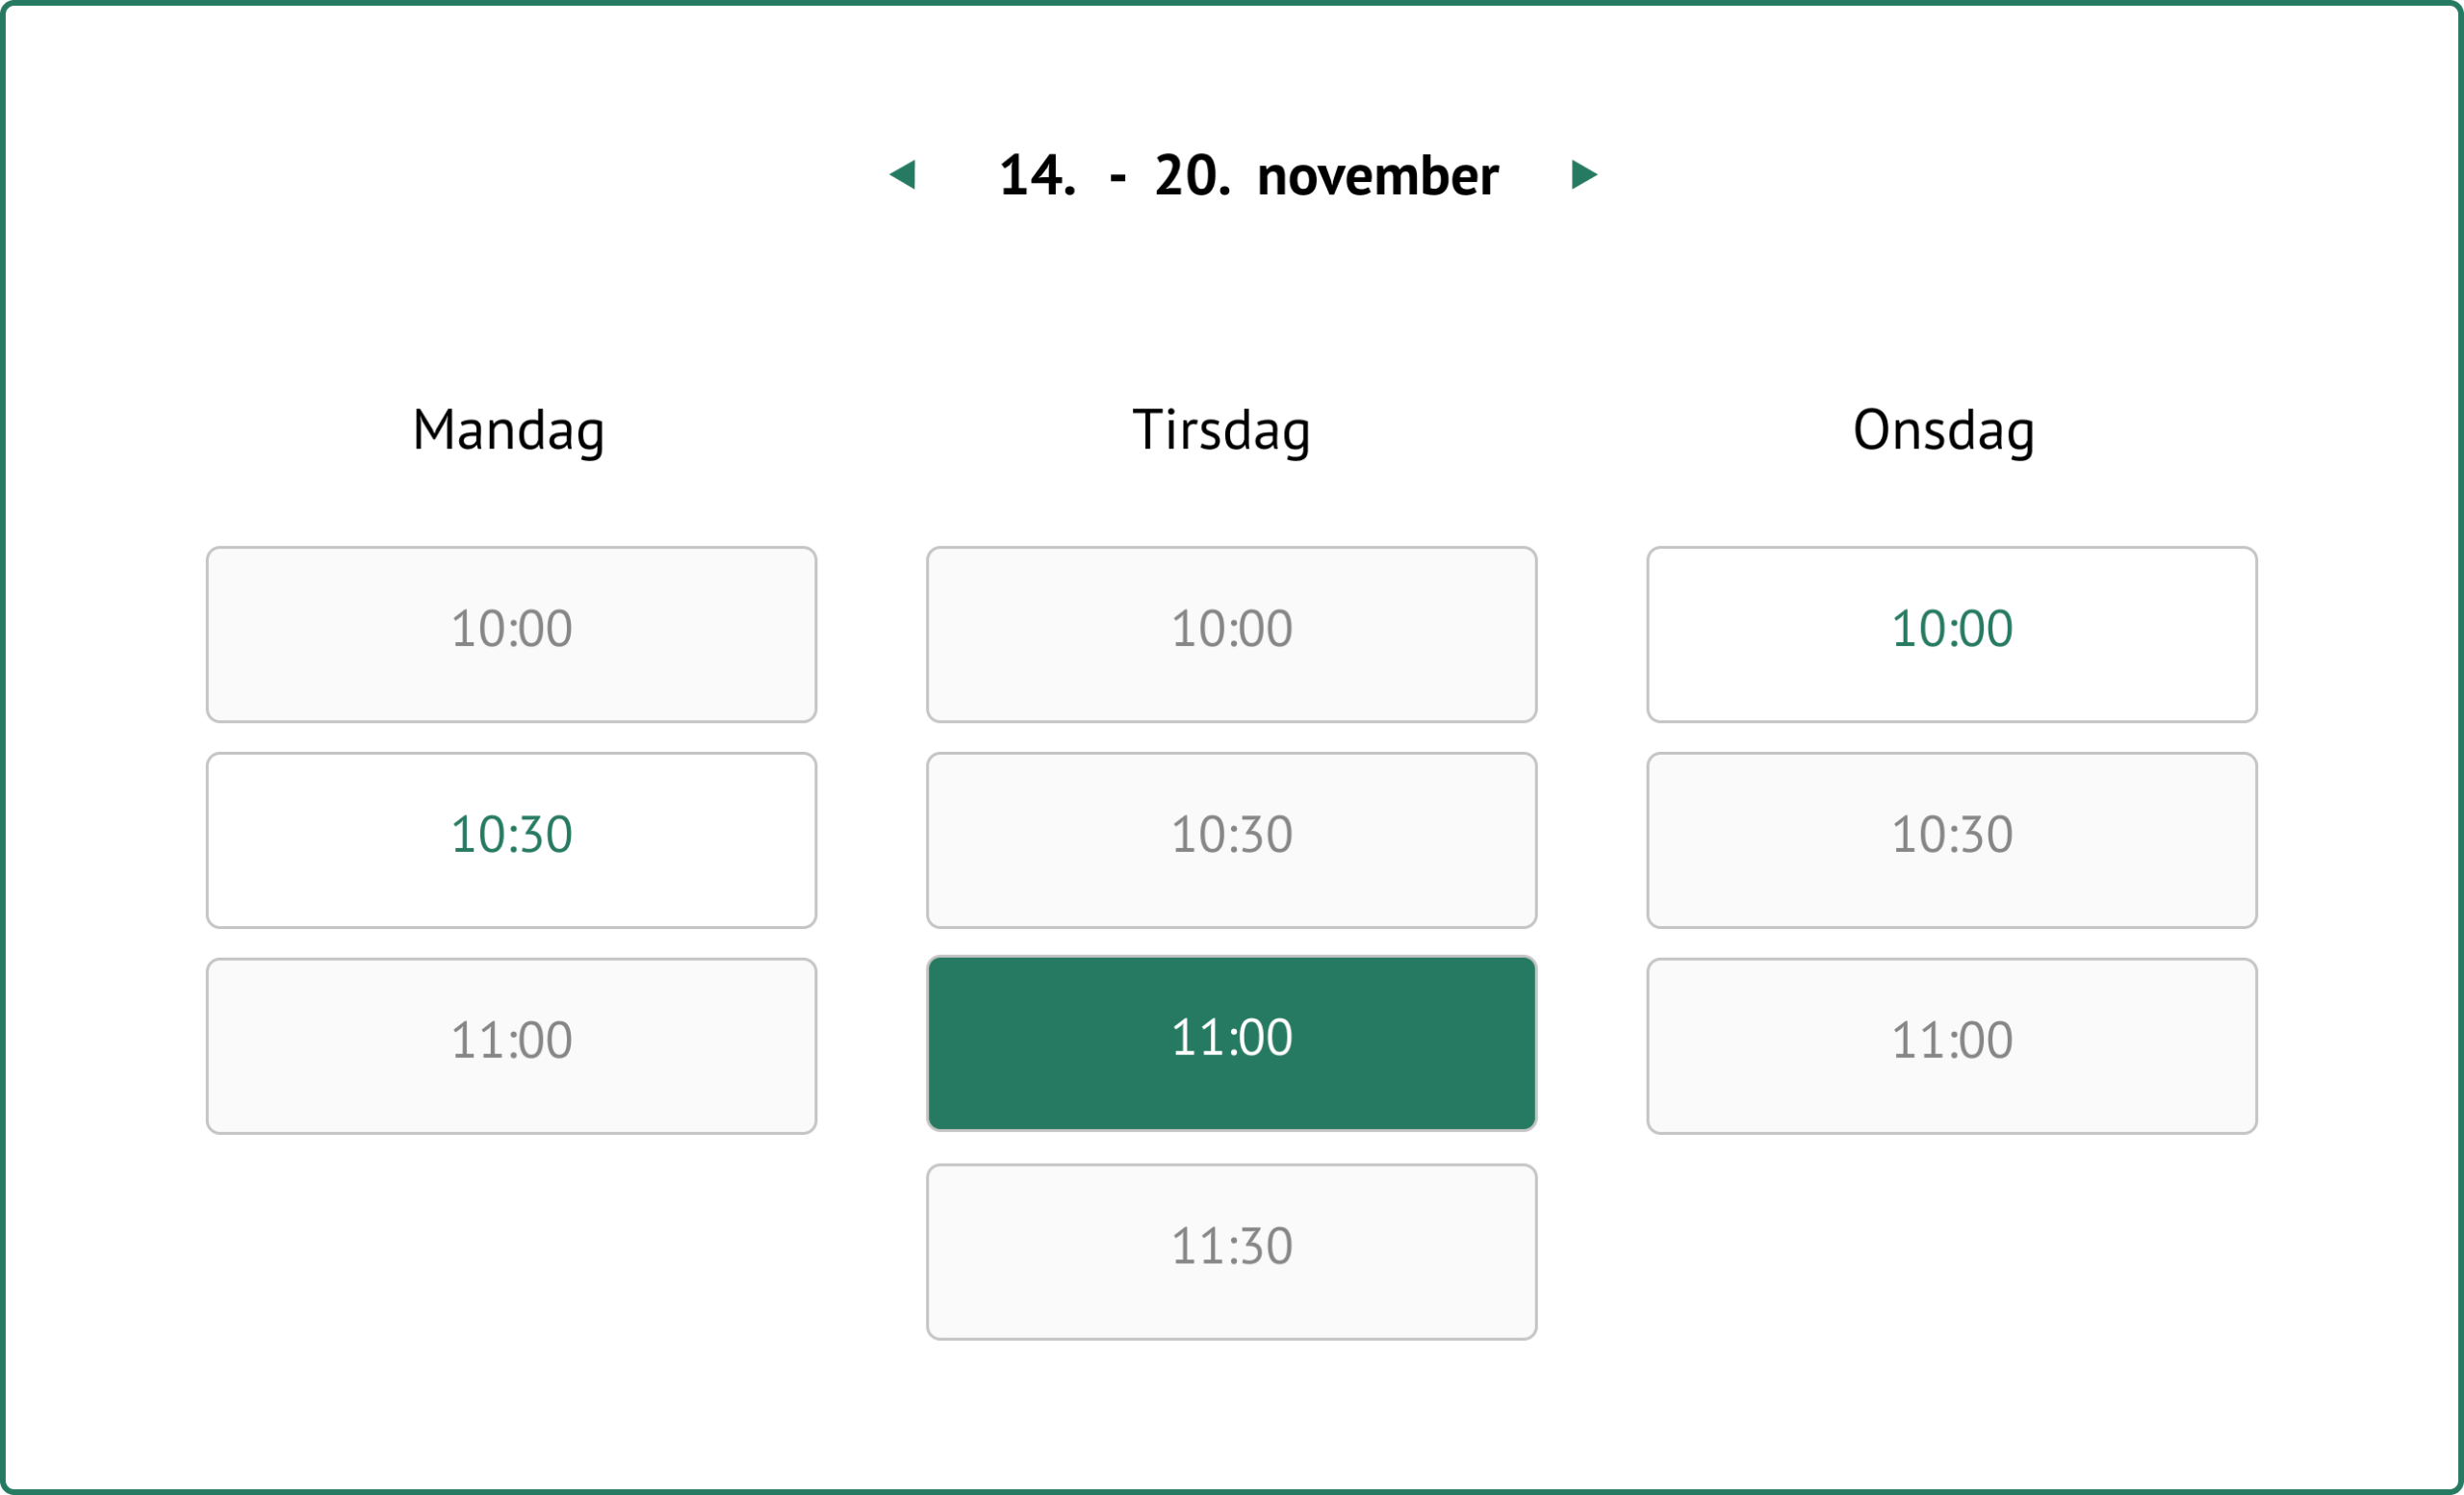This screenshot has height=1495, width=2464.
Task: Select Onsdag 10:30 time slot
Action: click(1951, 840)
